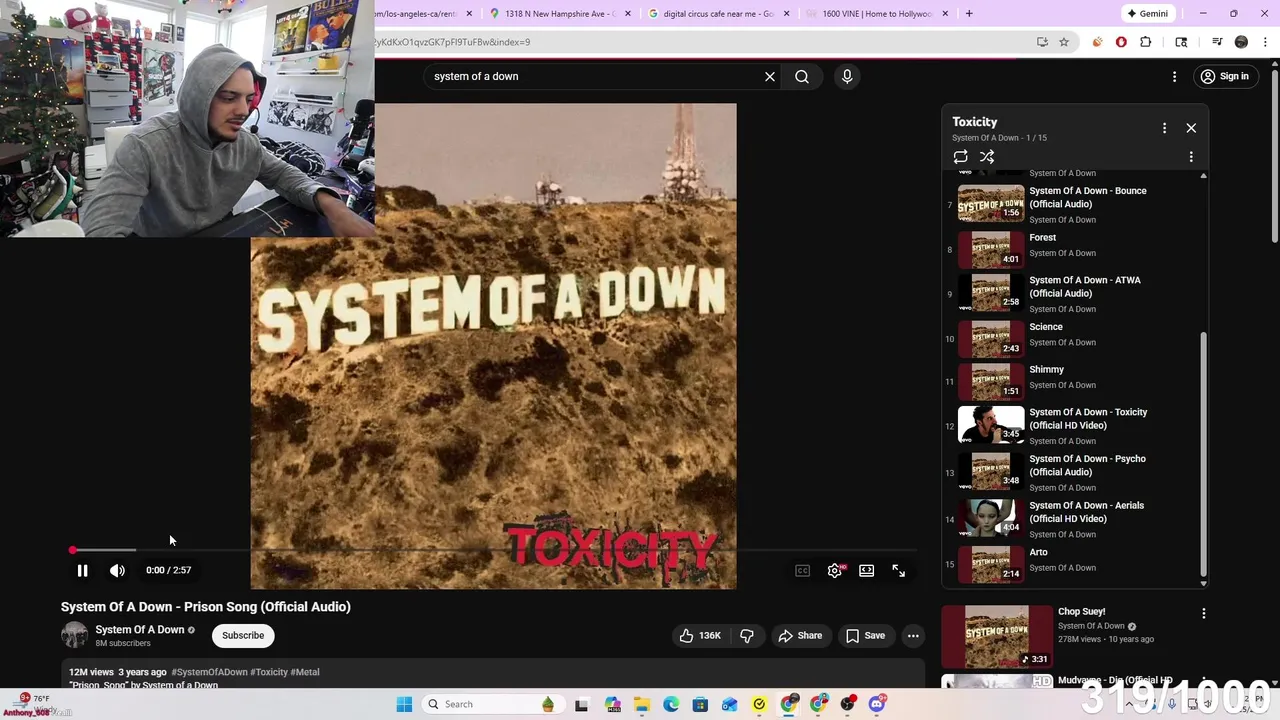Open the System Of A Down channel name link
Screen dimensions: 1280x720
[x=140, y=629]
